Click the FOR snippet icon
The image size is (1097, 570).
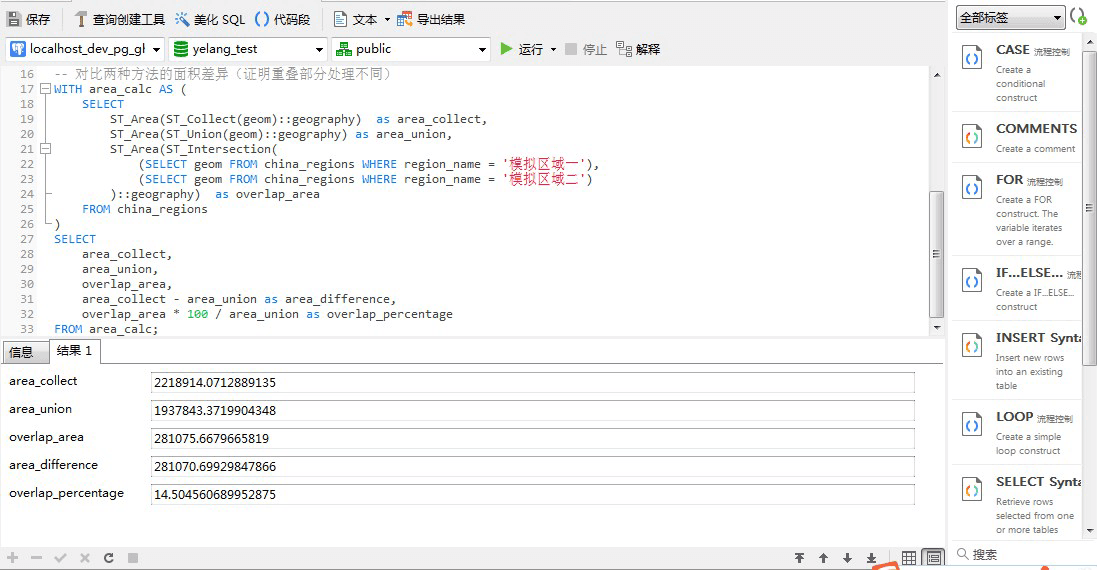[972, 189]
